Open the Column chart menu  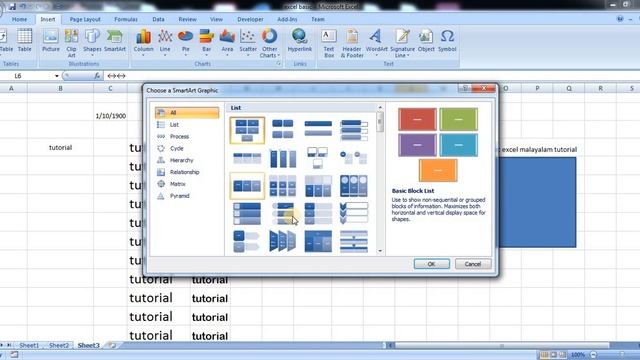tap(144, 42)
